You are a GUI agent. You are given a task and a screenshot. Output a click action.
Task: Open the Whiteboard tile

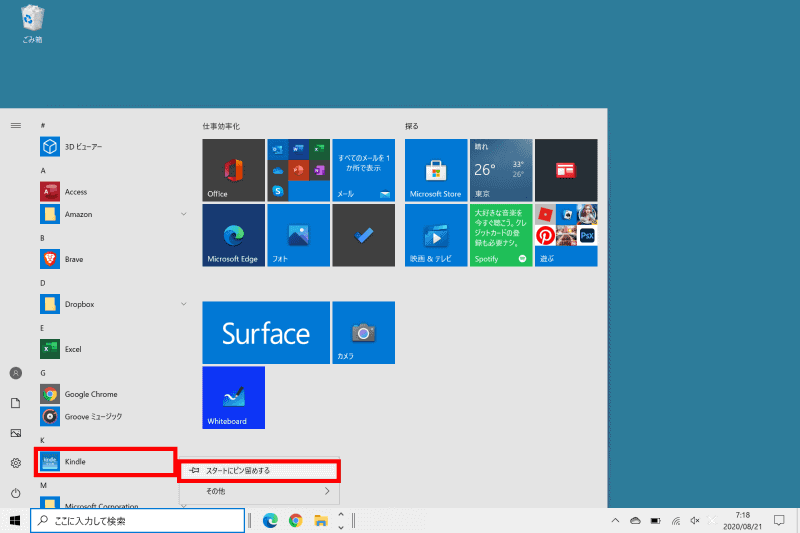pos(234,397)
